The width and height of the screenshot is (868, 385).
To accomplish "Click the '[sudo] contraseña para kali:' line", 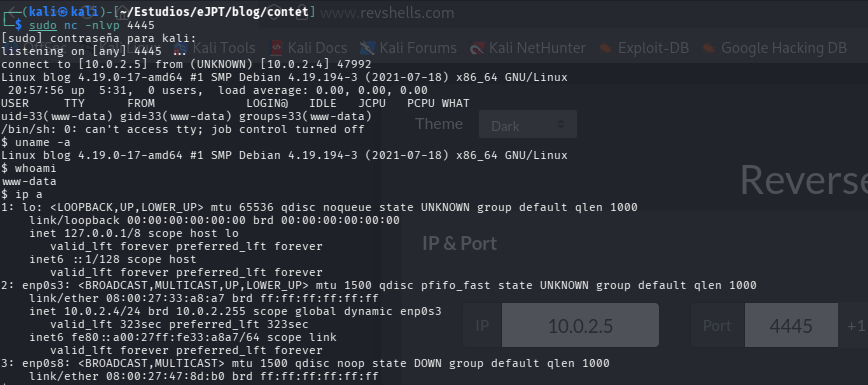I will click(x=99, y=38).
